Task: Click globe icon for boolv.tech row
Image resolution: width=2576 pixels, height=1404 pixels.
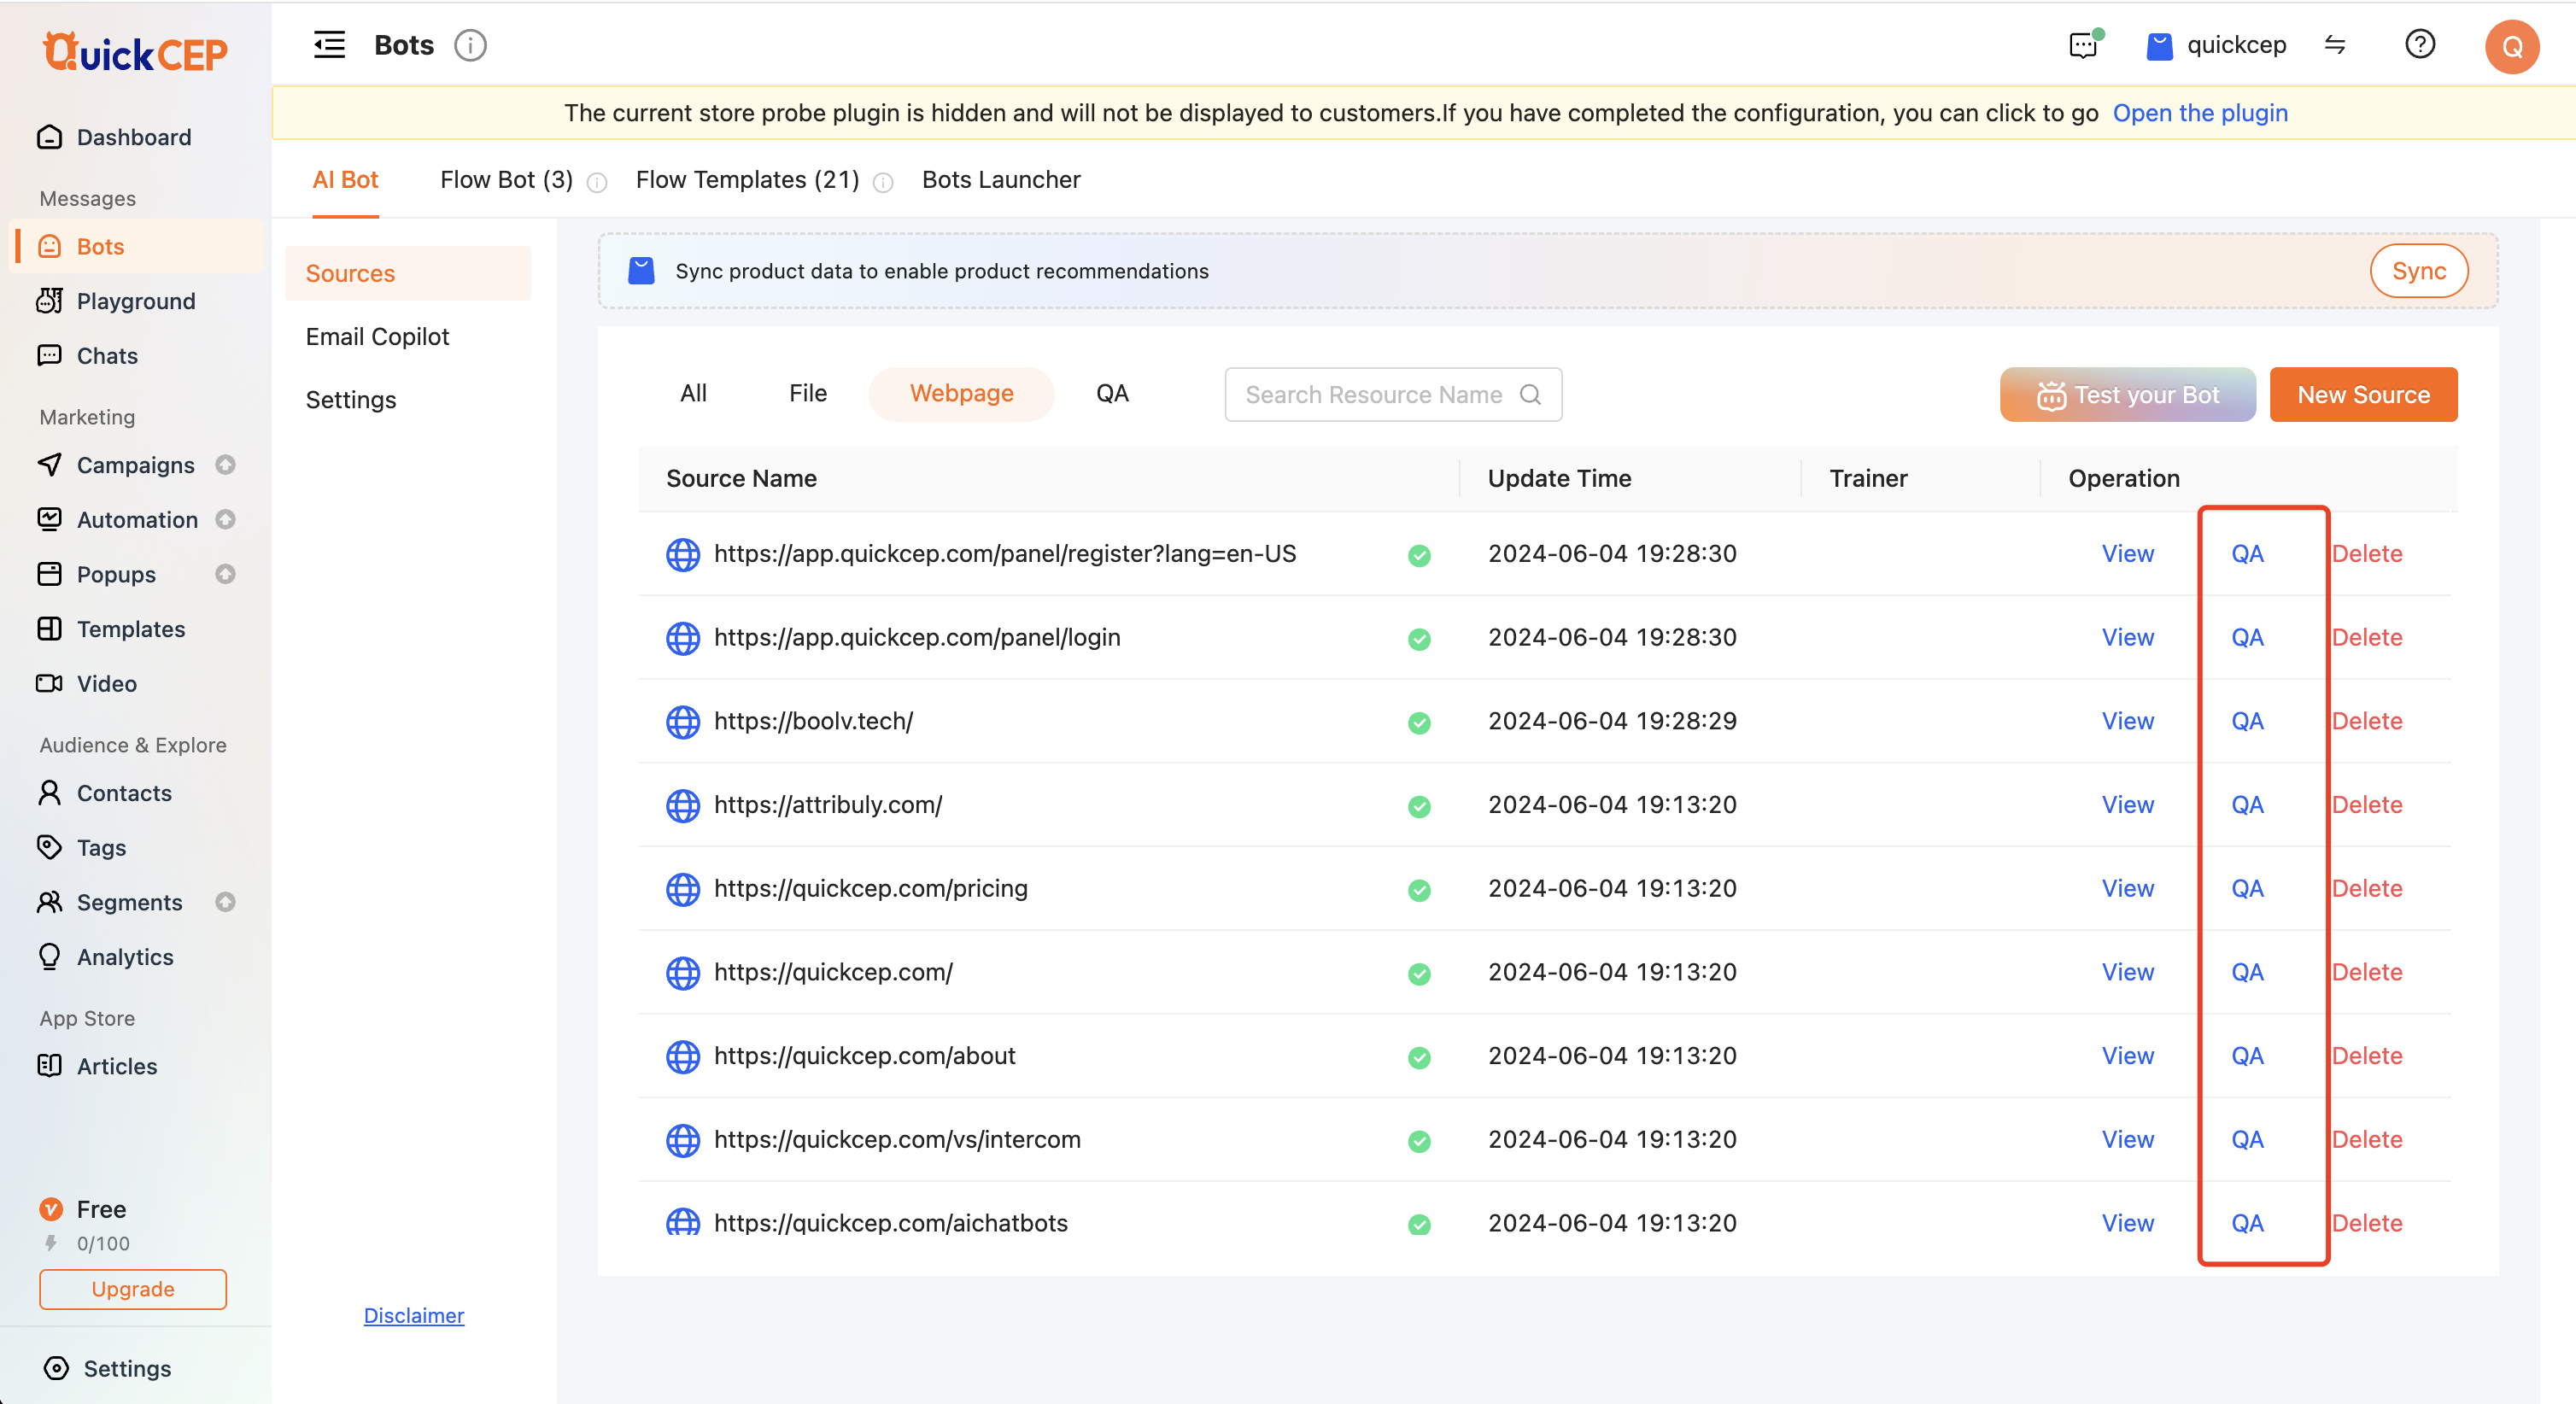Action: pyautogui.click(x=683, y=721)
